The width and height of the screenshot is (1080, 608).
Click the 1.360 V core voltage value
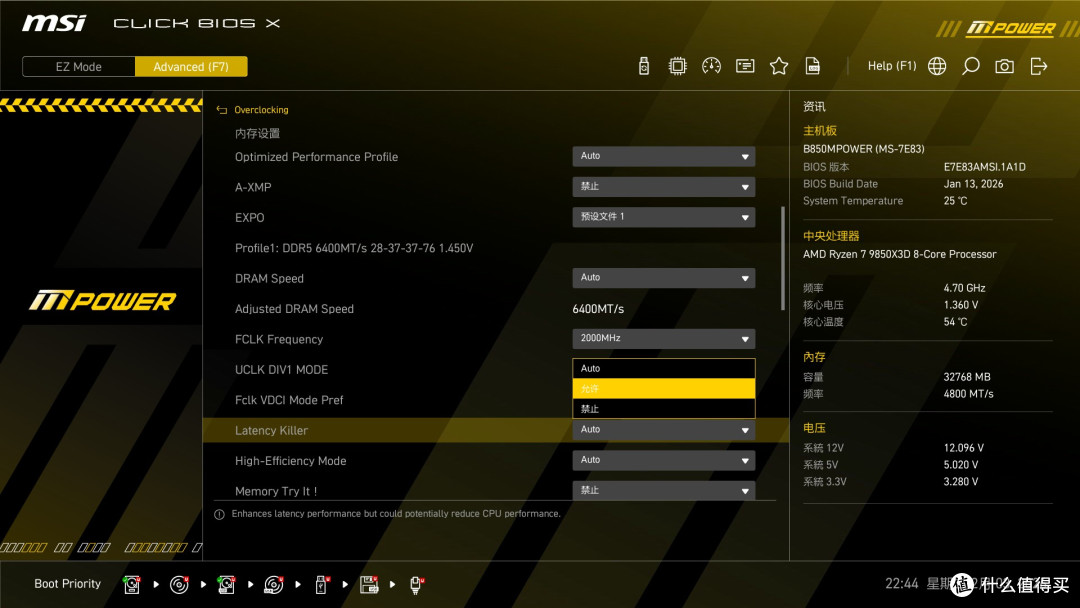click(x=961, y=305)
